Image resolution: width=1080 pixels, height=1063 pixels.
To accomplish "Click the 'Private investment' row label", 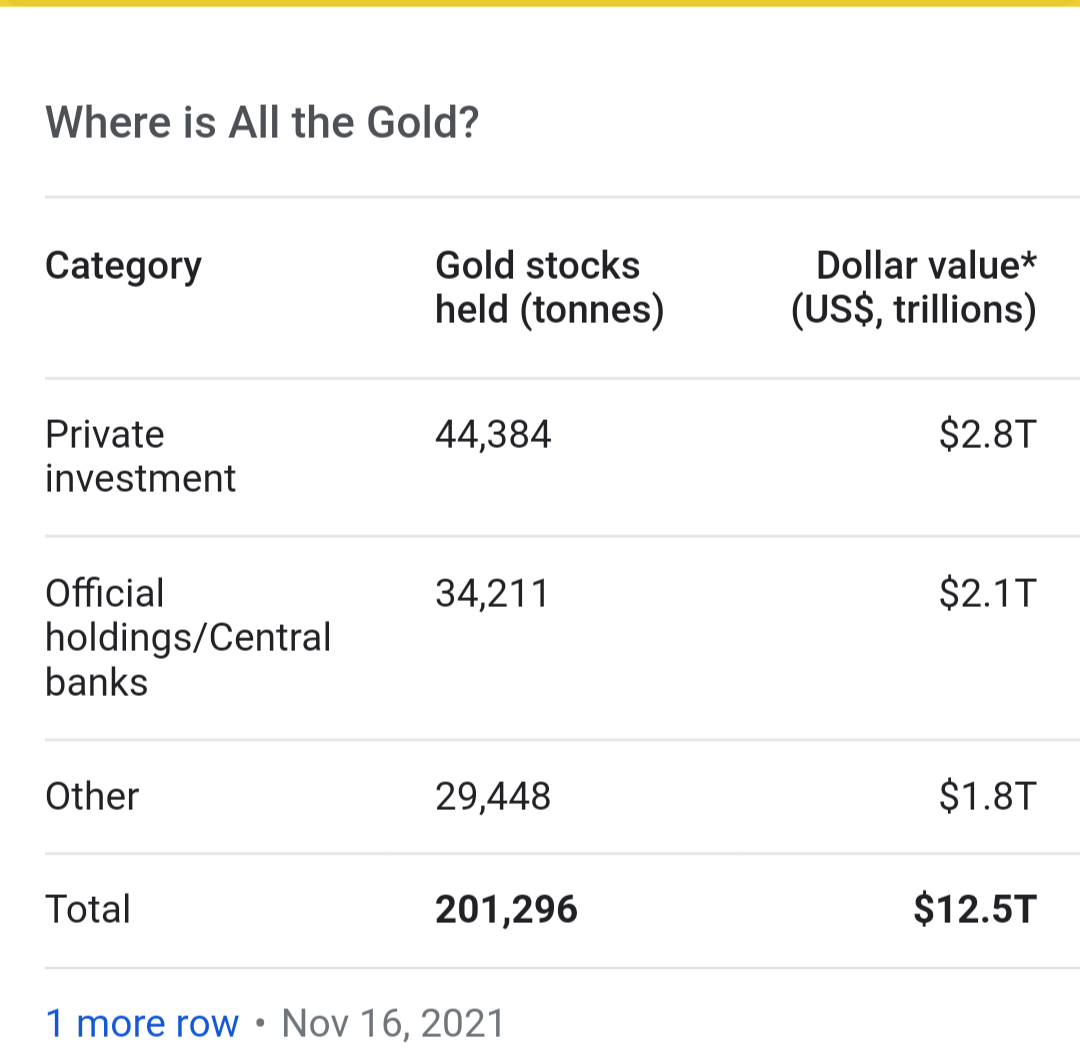I will pyautogui.click(x=141, y=456).
